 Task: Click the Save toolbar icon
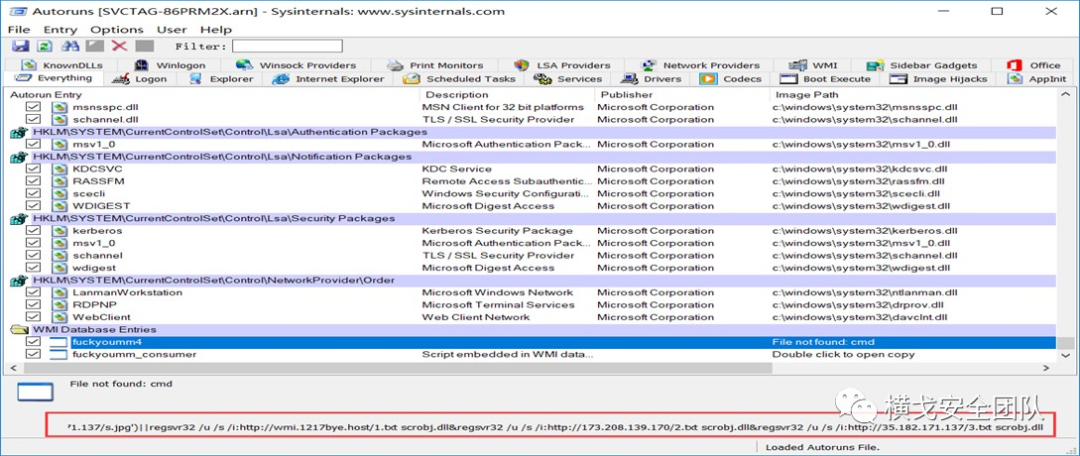(21, 46)
